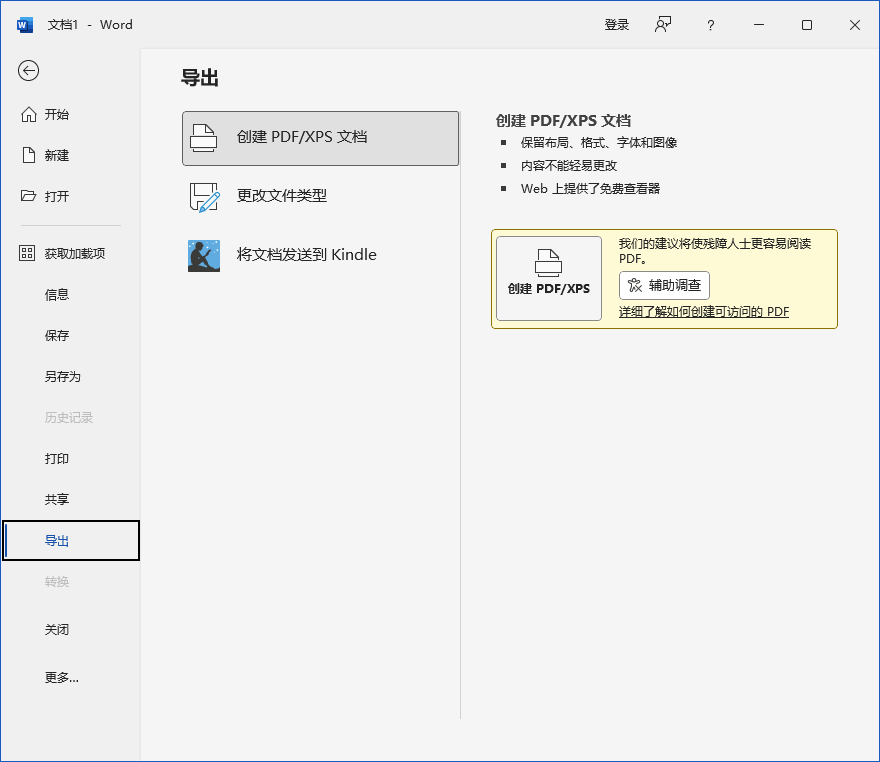Open the 开始 (Home) page
The image size is (880, 762).
coord(57,114)
